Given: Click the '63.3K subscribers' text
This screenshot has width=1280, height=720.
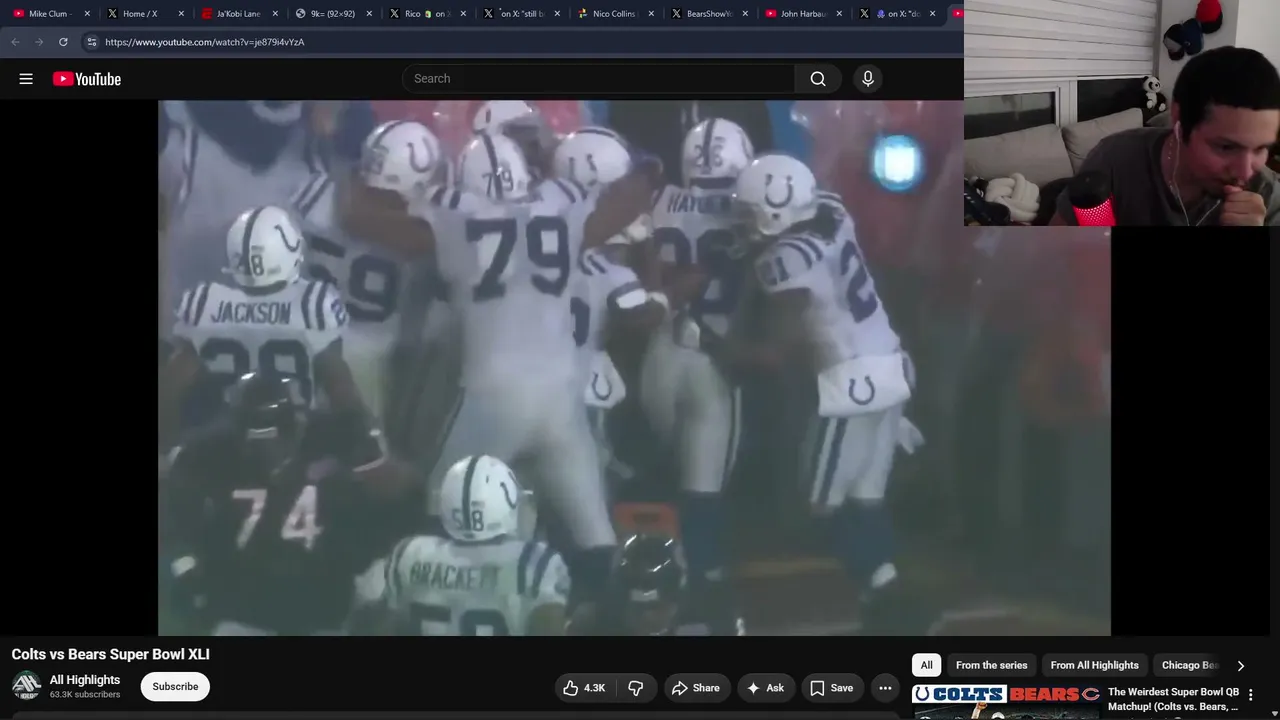Looking at the screenshot, I should click(x=85, y=695).
